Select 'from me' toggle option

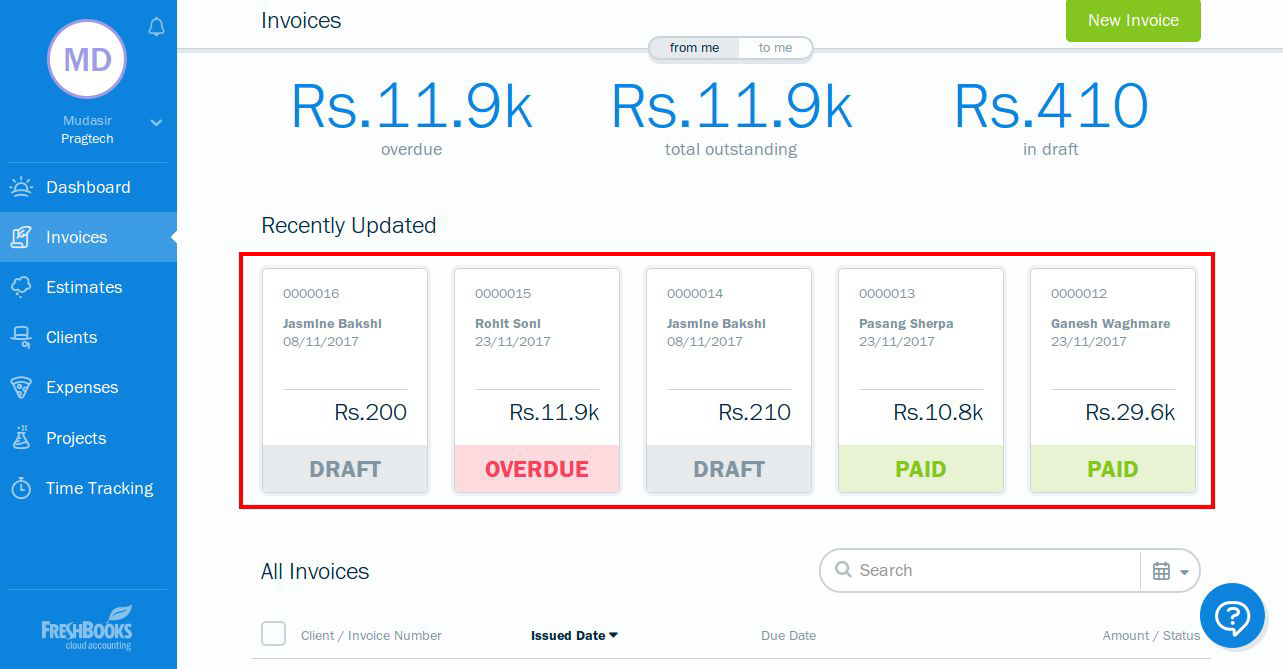pos(694,48)
